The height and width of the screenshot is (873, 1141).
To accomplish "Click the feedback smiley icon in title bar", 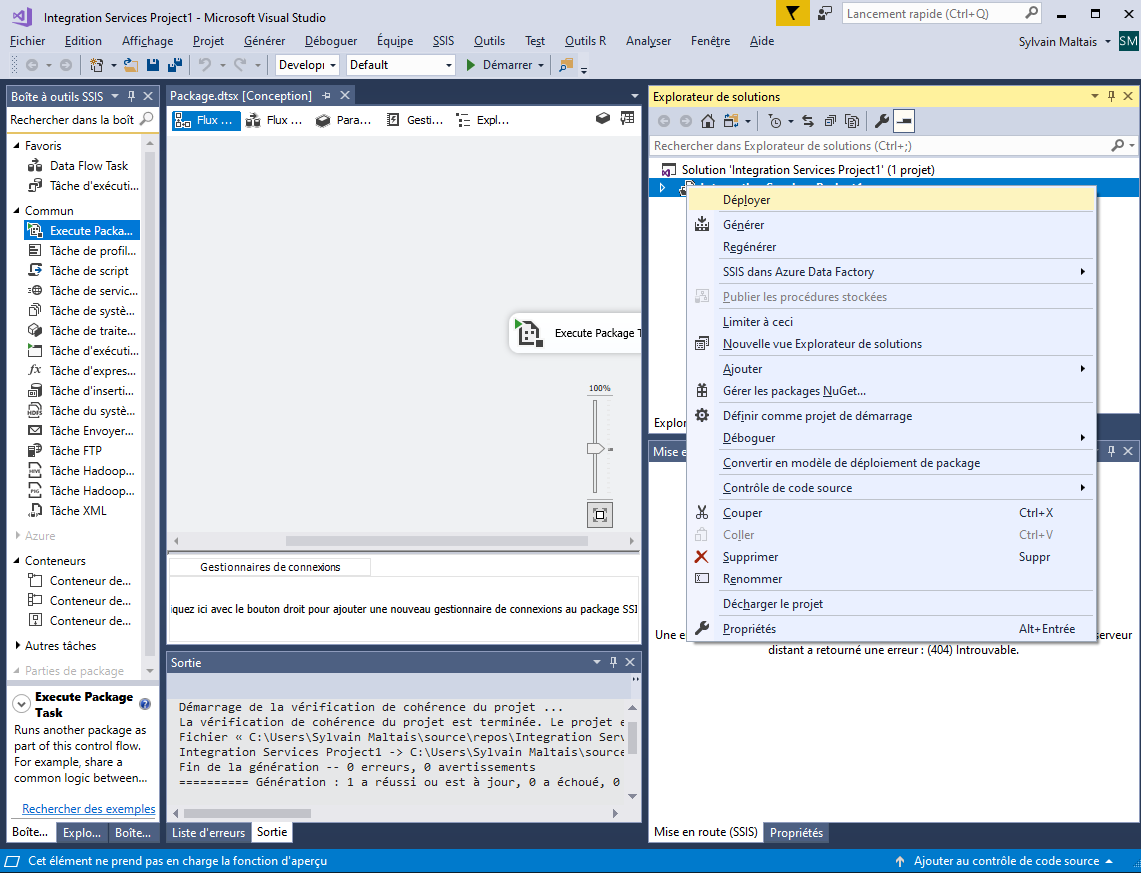I will (x=825, y=14).
